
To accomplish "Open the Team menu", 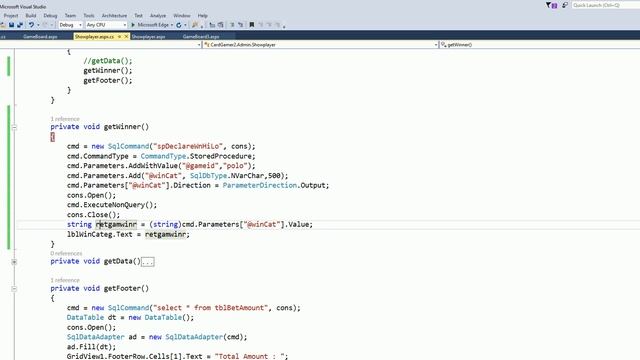I will (70, 16).
